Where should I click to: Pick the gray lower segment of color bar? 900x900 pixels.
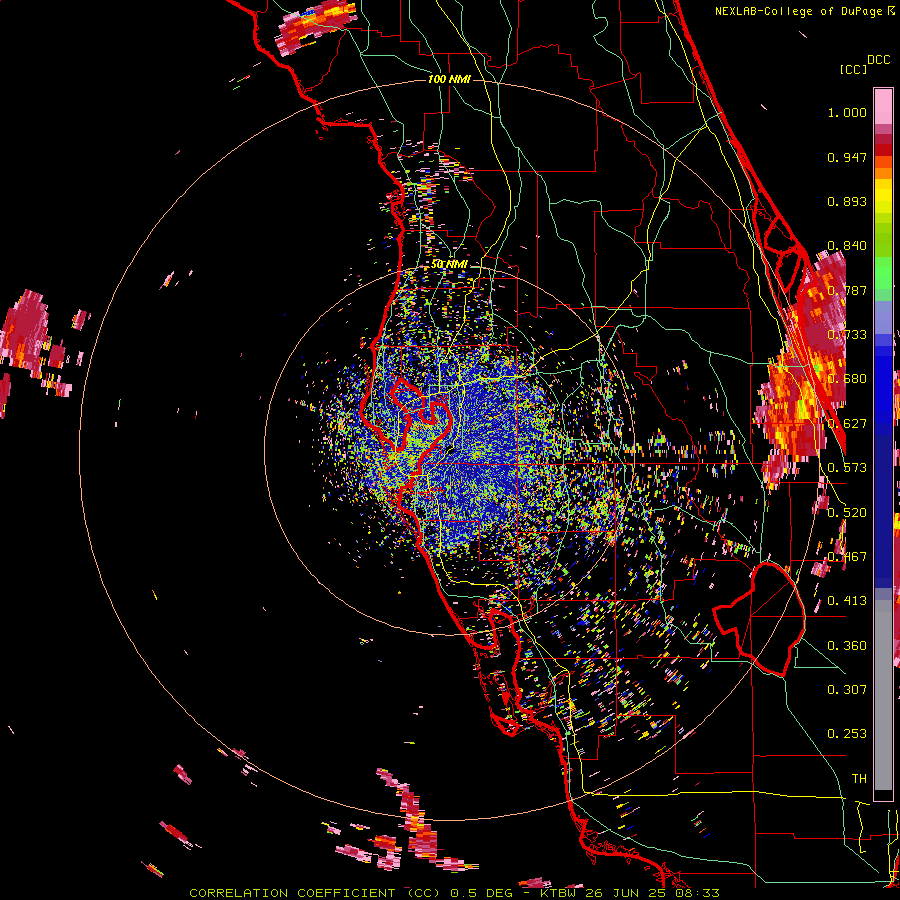point(883,695)
